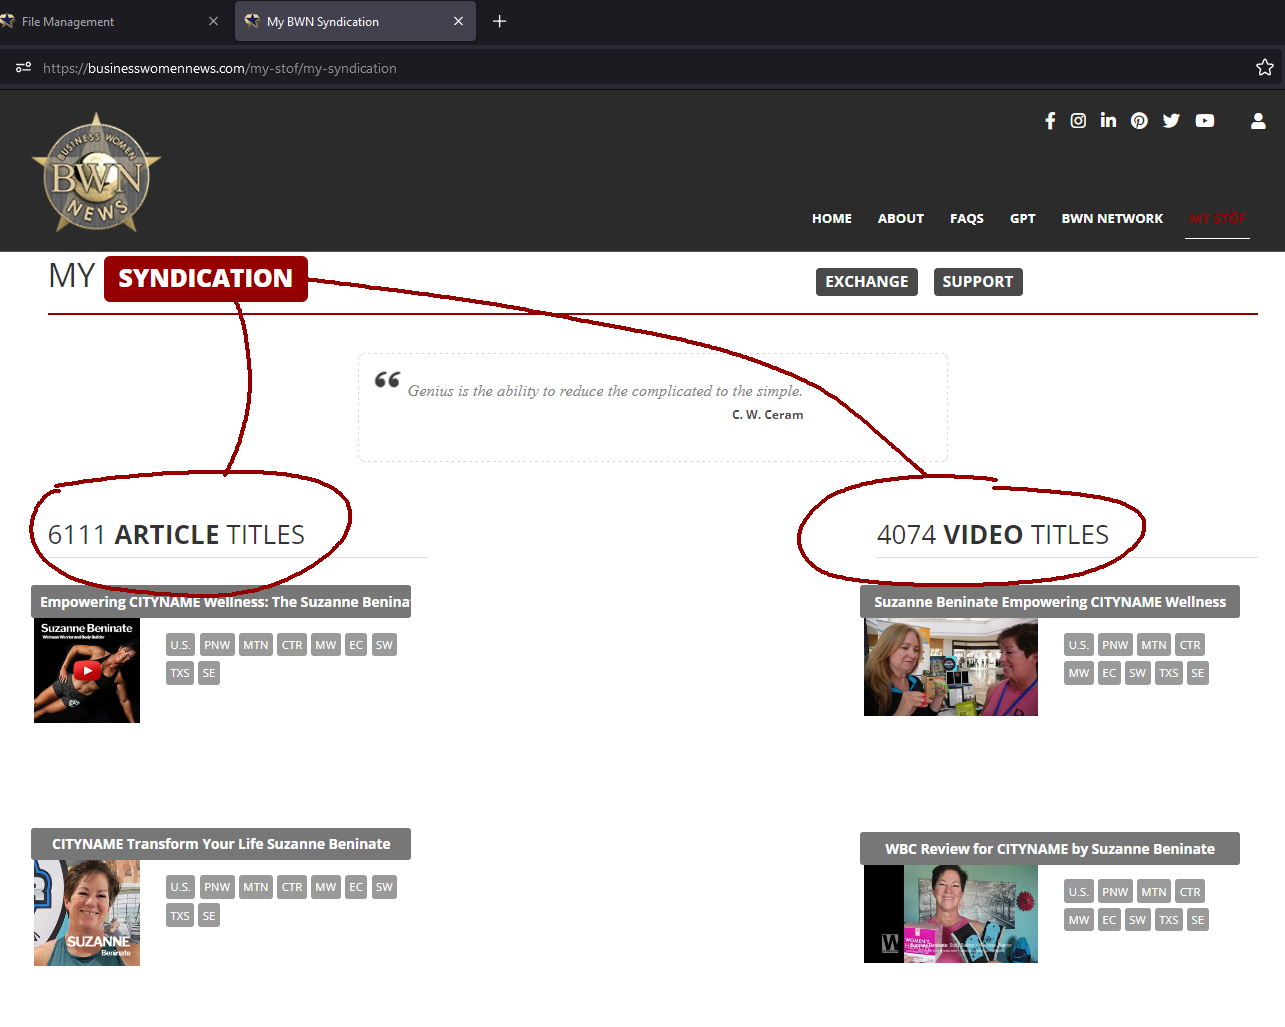Open the GPT menu item
This screenshot has height=1027, width=1285.
point(1023,218)
